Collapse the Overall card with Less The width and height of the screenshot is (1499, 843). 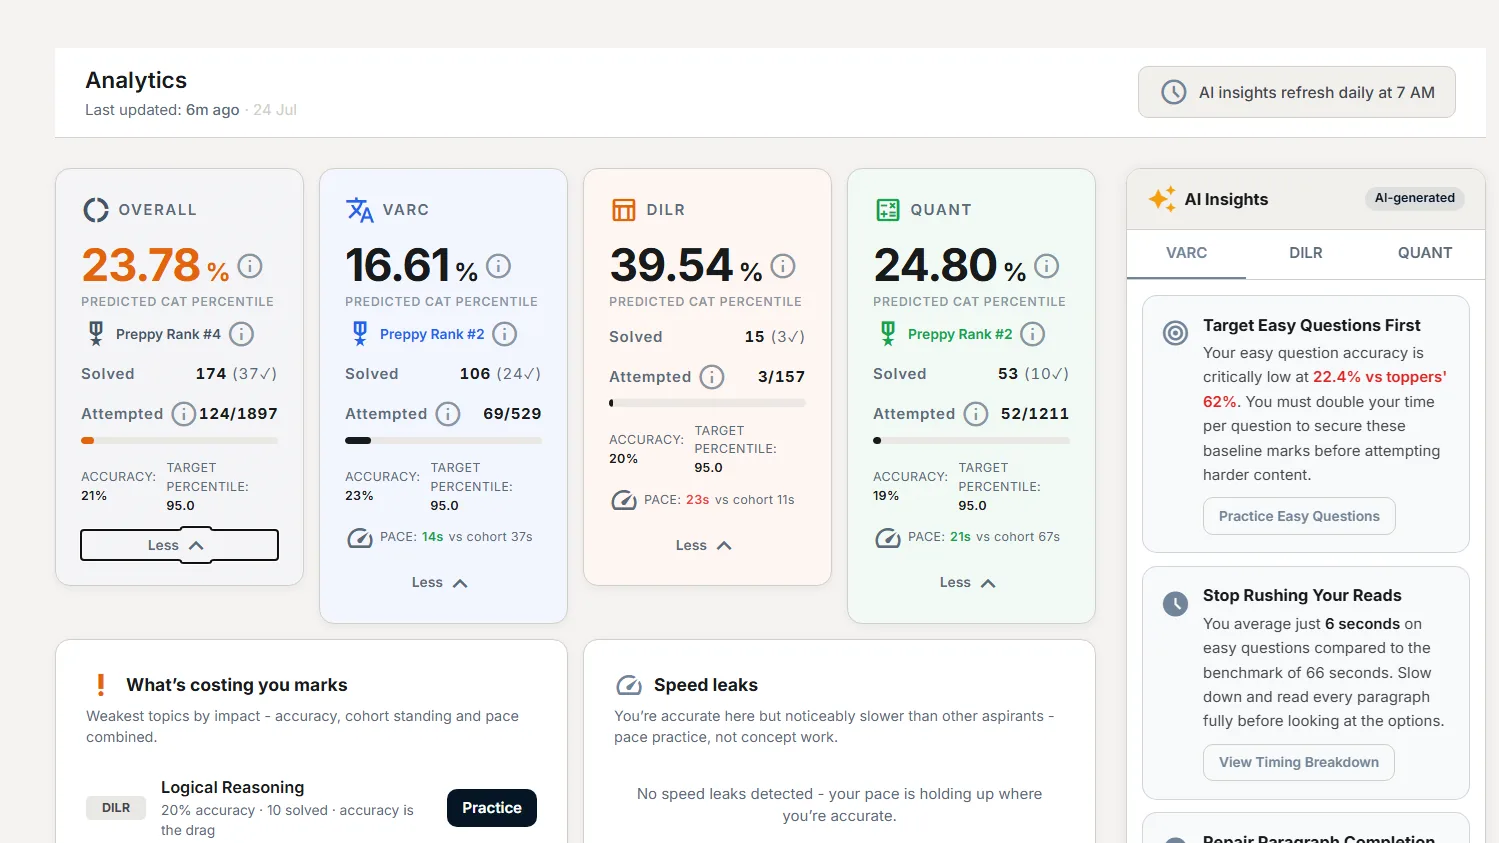point(179,545)
